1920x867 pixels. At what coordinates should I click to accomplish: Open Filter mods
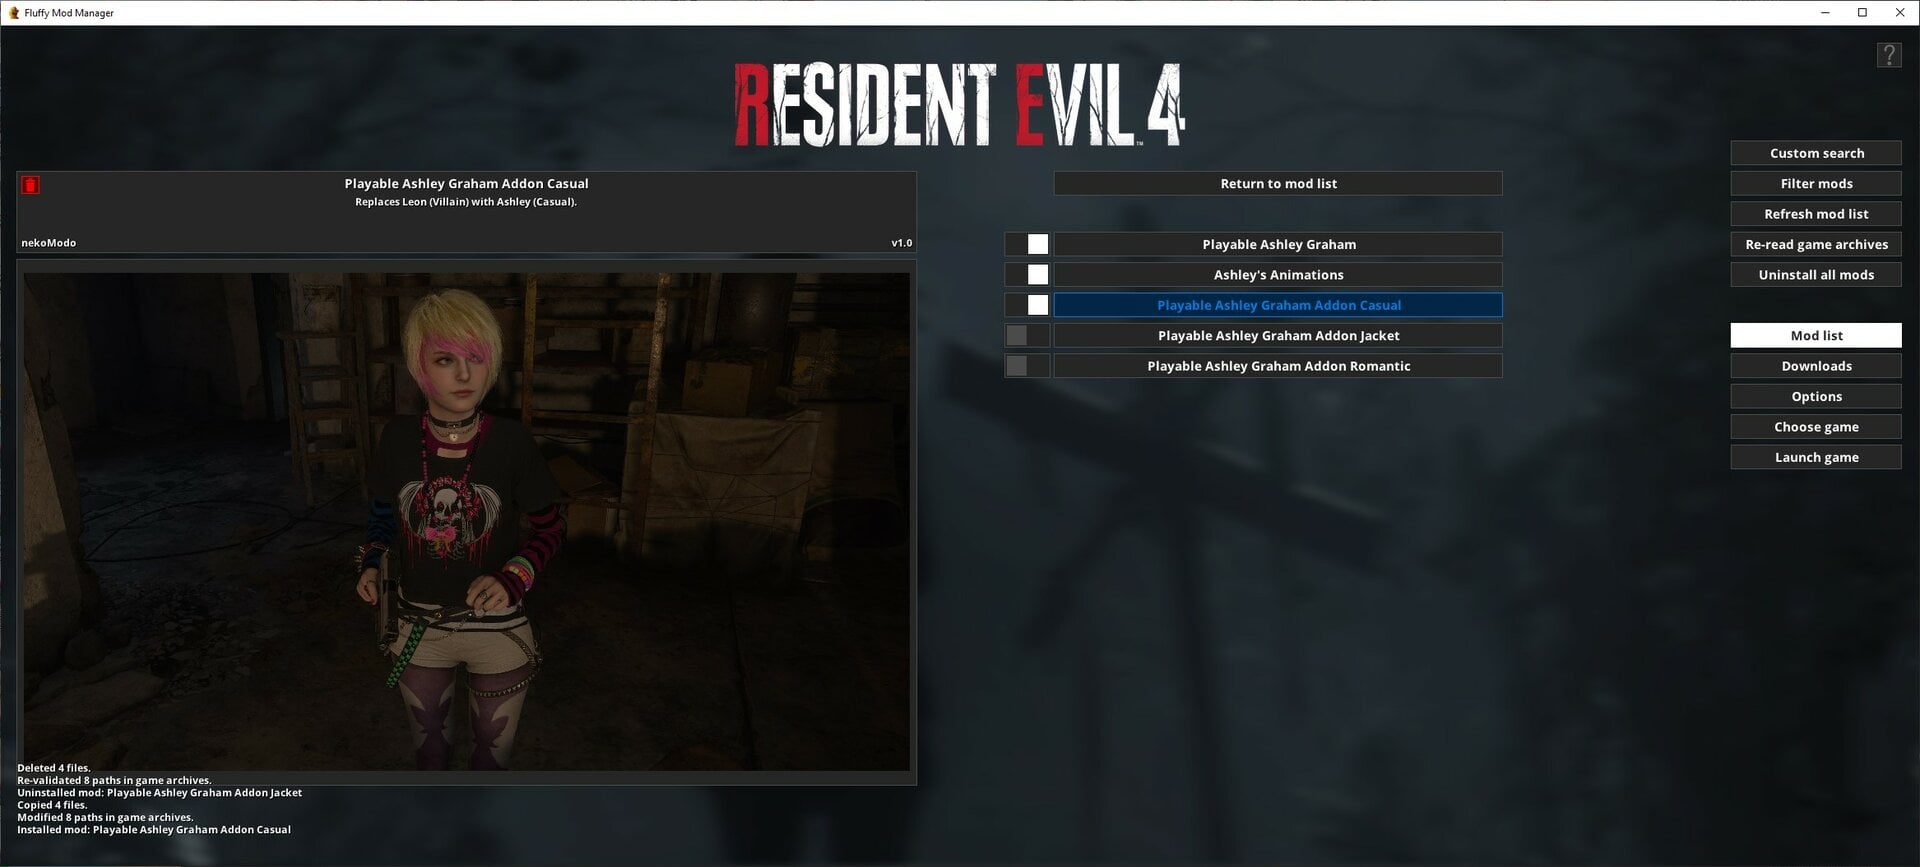point(1816,184)
